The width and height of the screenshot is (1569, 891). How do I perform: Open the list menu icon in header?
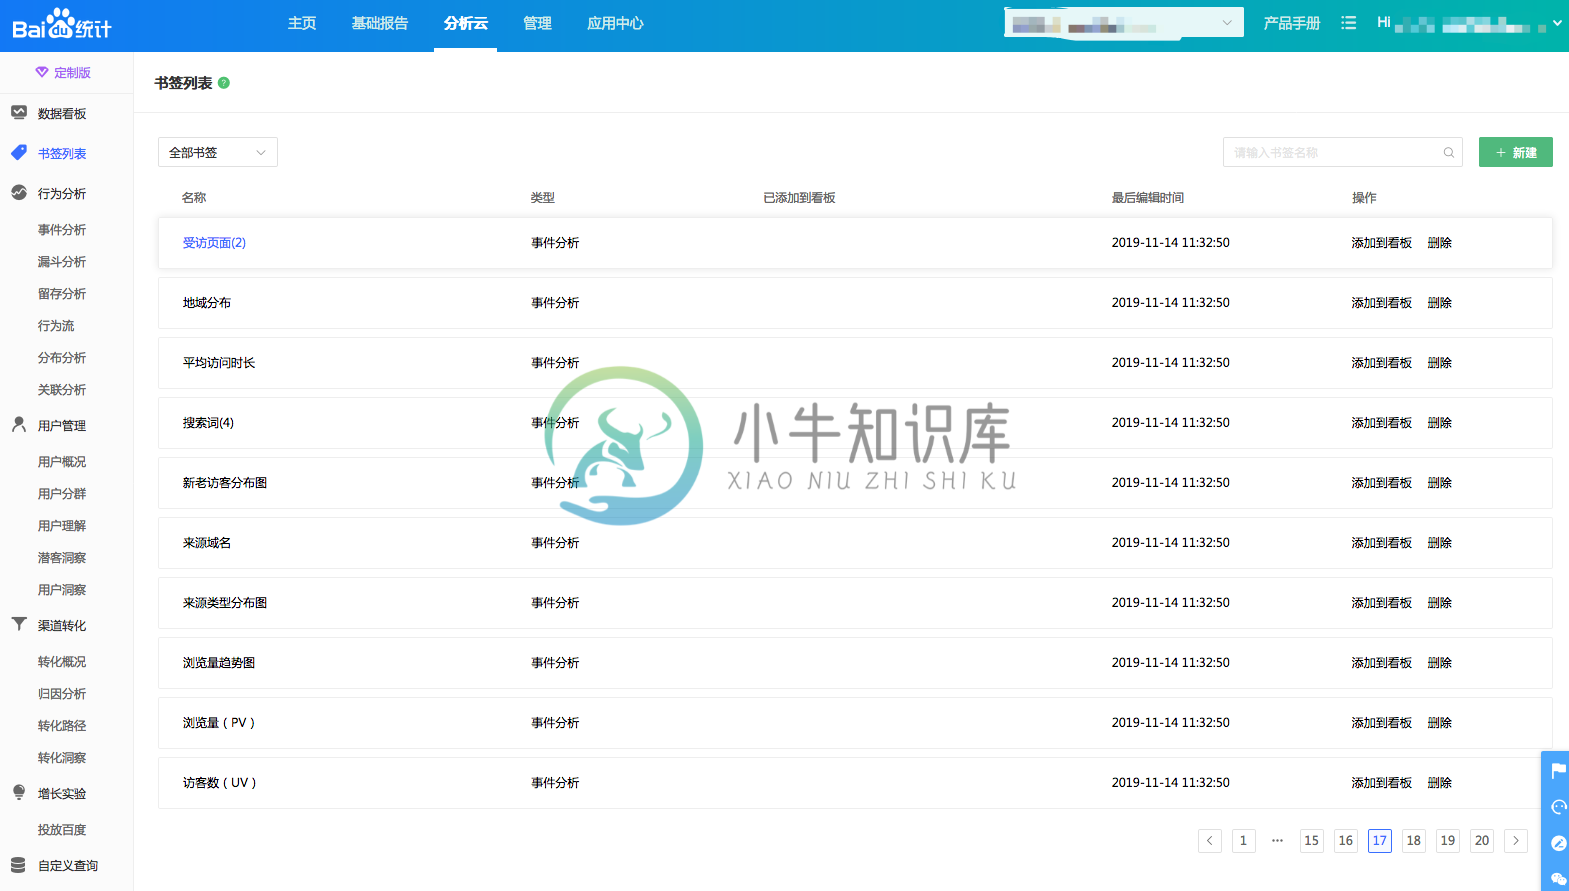point(1349,23)
